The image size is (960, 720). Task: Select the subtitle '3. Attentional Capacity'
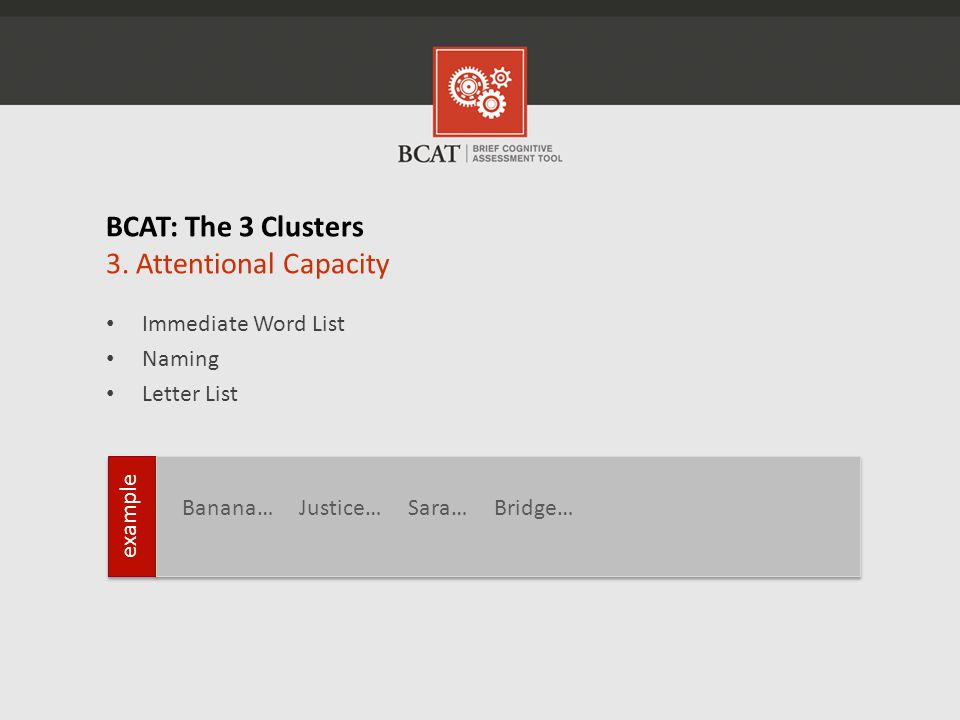(247, 264)
